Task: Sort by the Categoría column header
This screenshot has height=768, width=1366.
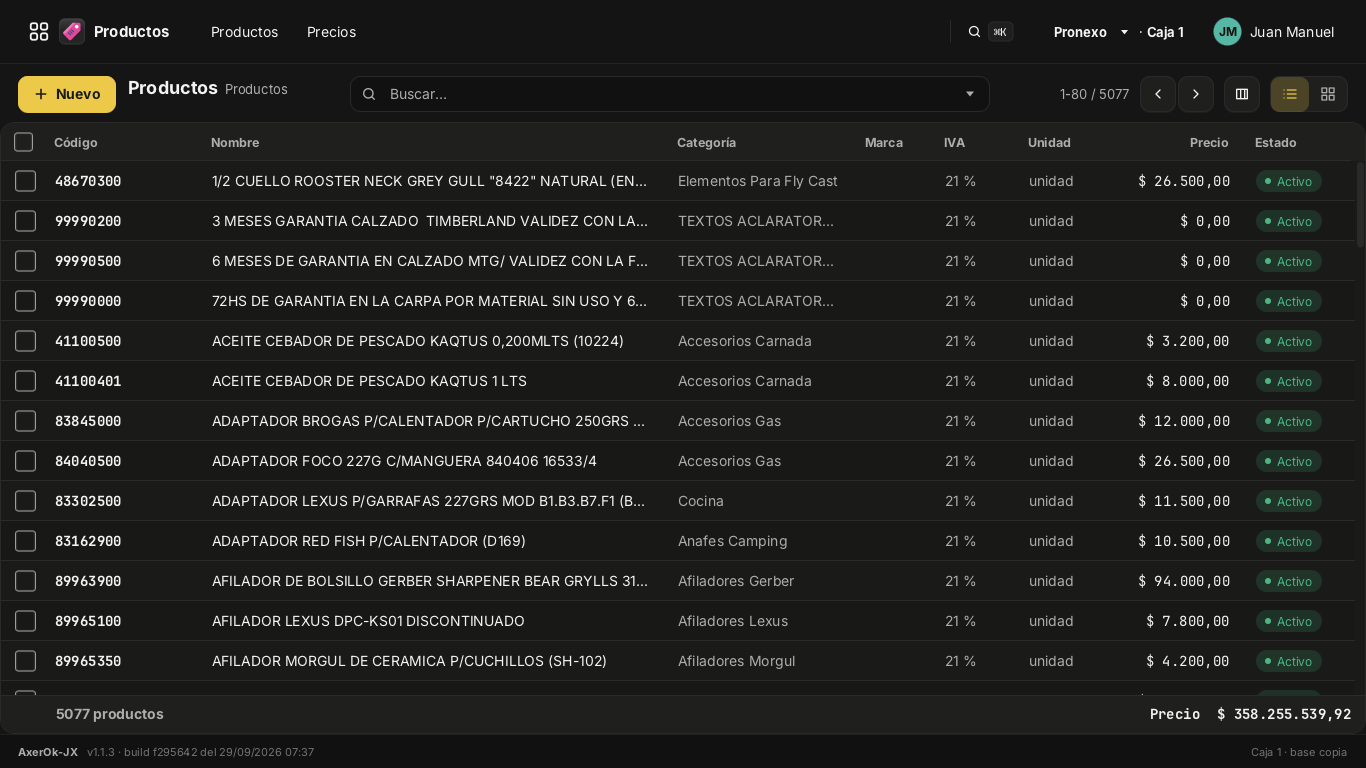Action: pos(706,143)
